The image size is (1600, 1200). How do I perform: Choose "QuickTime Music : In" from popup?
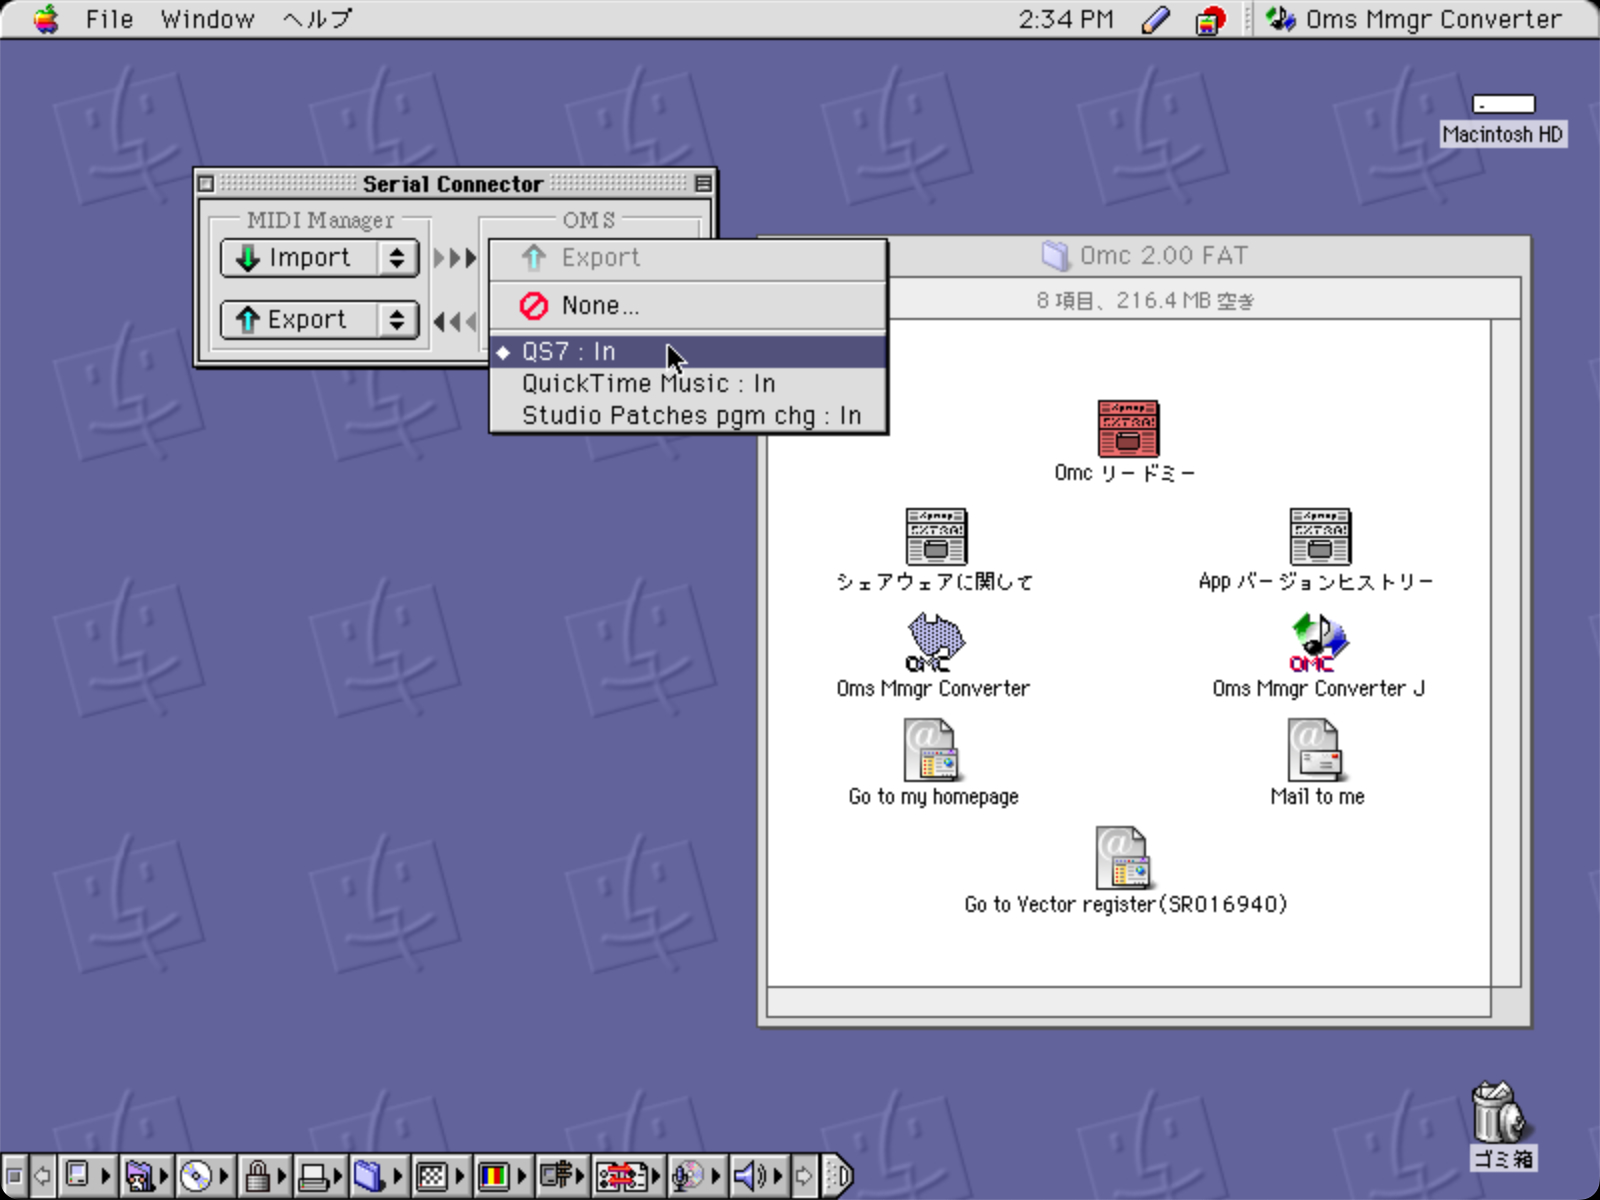(648, 384)
